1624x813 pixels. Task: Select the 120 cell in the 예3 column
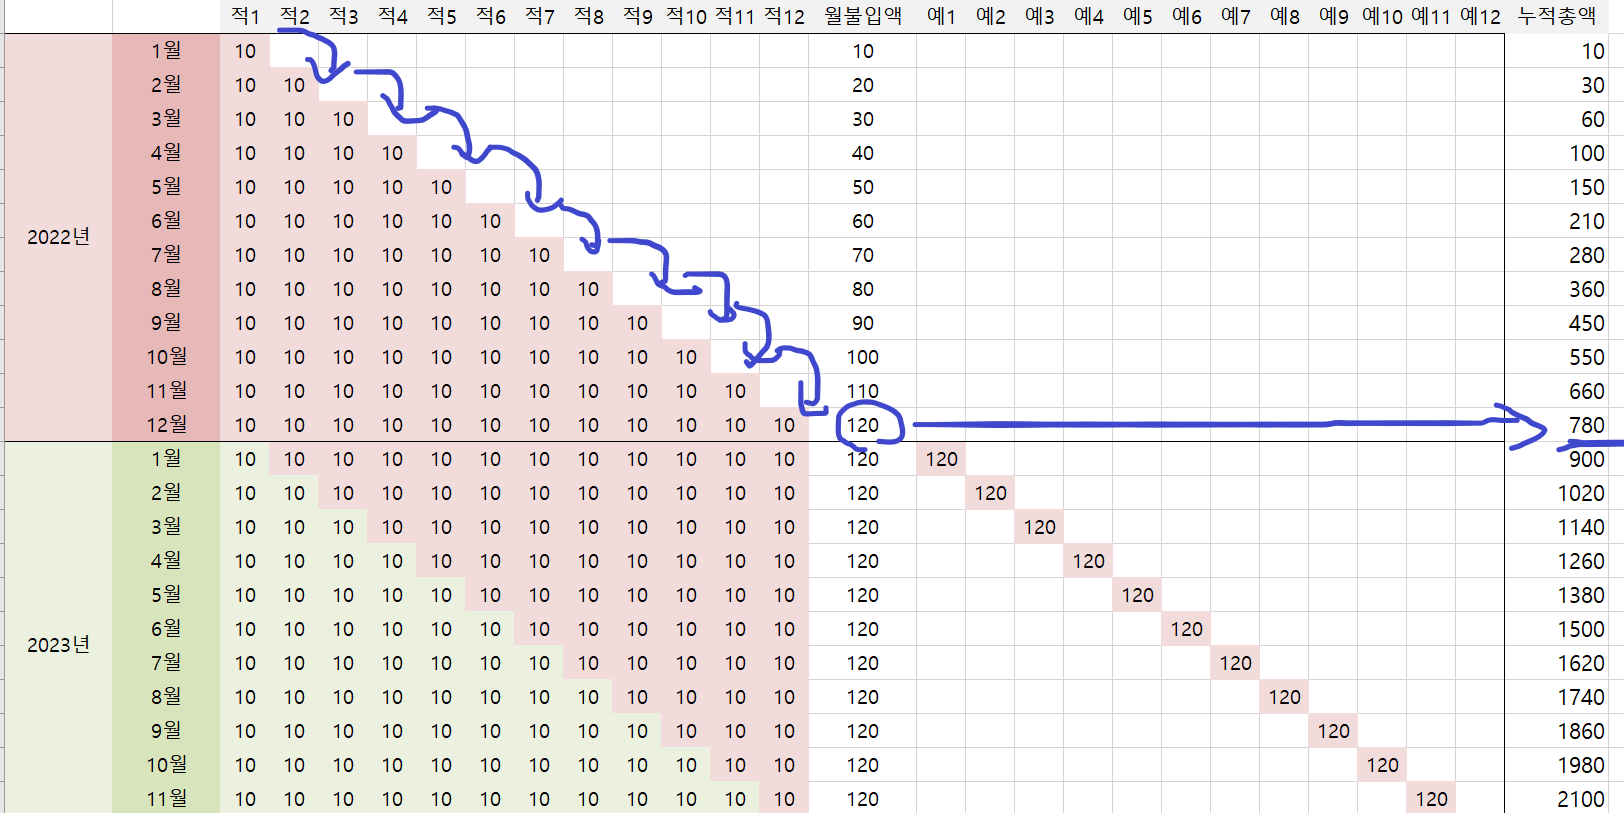(x=1039, y=527)
